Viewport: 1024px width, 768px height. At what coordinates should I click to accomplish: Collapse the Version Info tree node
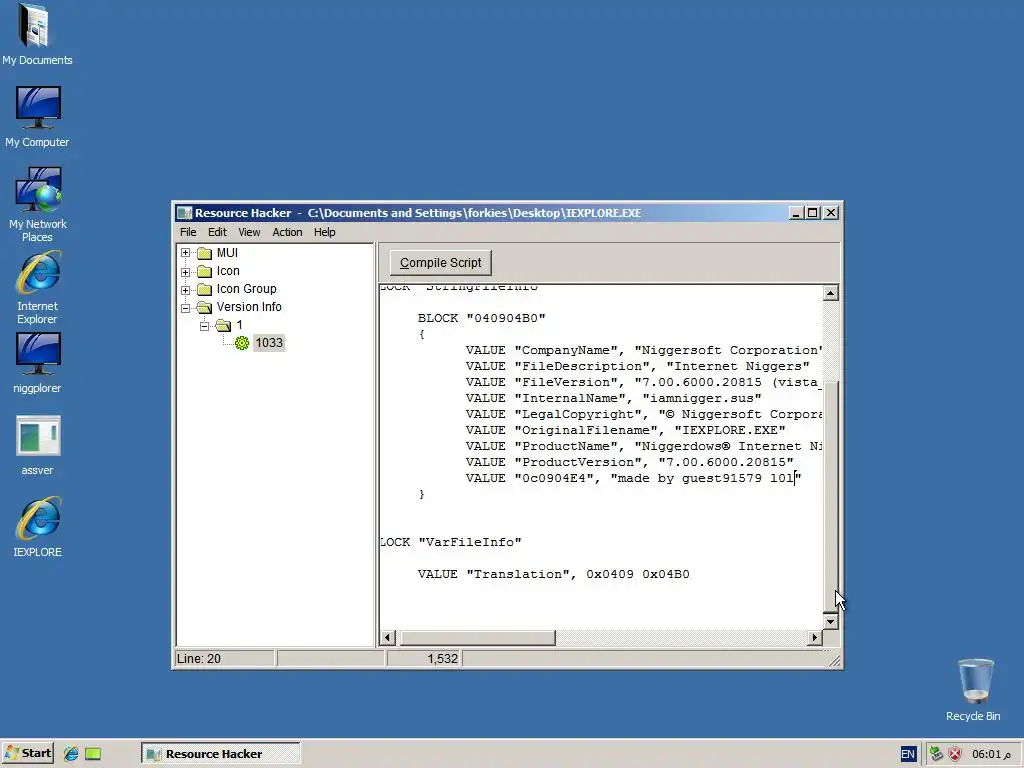point(185,307)
